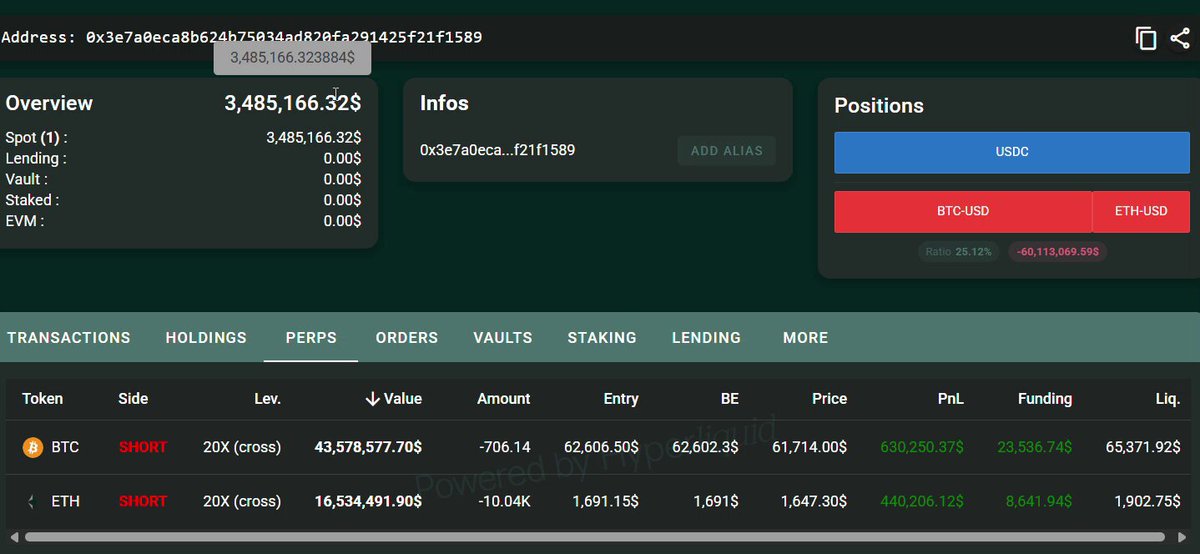The height and width of the screenshot is (554, 1200).
Task: Switch to the Holdings tab
Action: pos(206,338)
